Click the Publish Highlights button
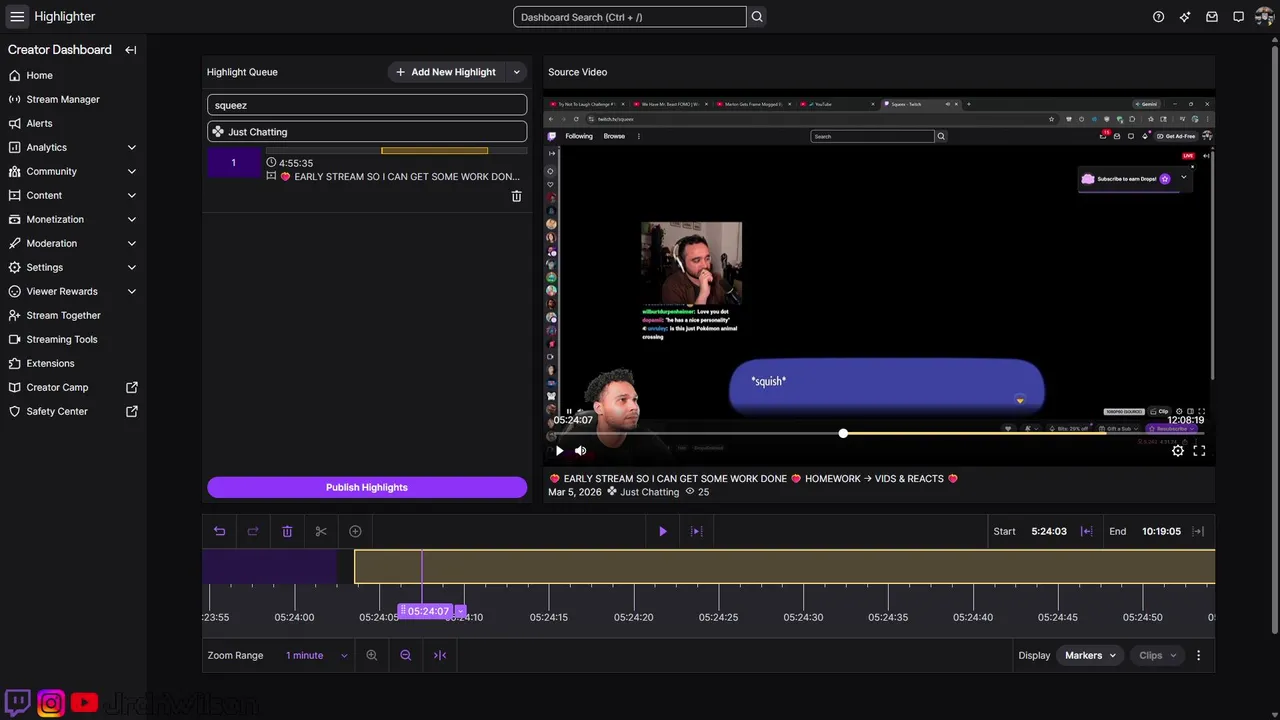This screenshot has height=720, width=1280. click(x=367, y=487)
